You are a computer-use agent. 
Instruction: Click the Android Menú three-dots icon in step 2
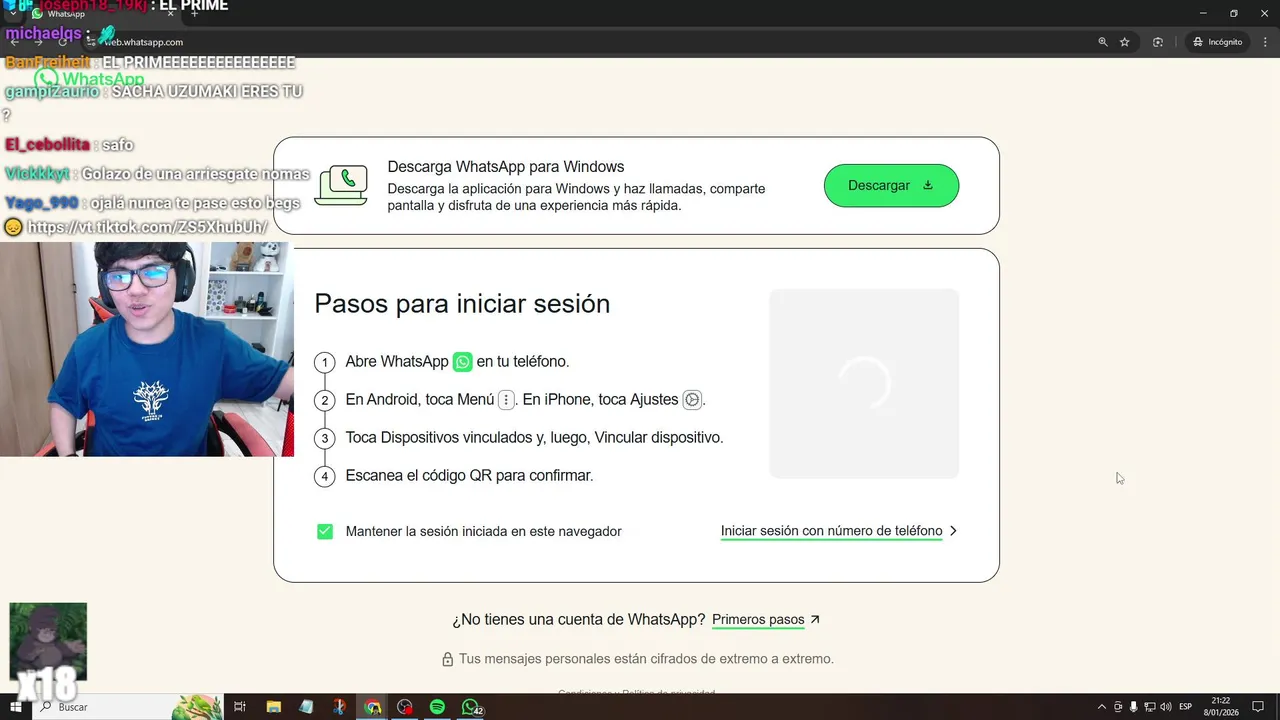click(x=506, y=399)
